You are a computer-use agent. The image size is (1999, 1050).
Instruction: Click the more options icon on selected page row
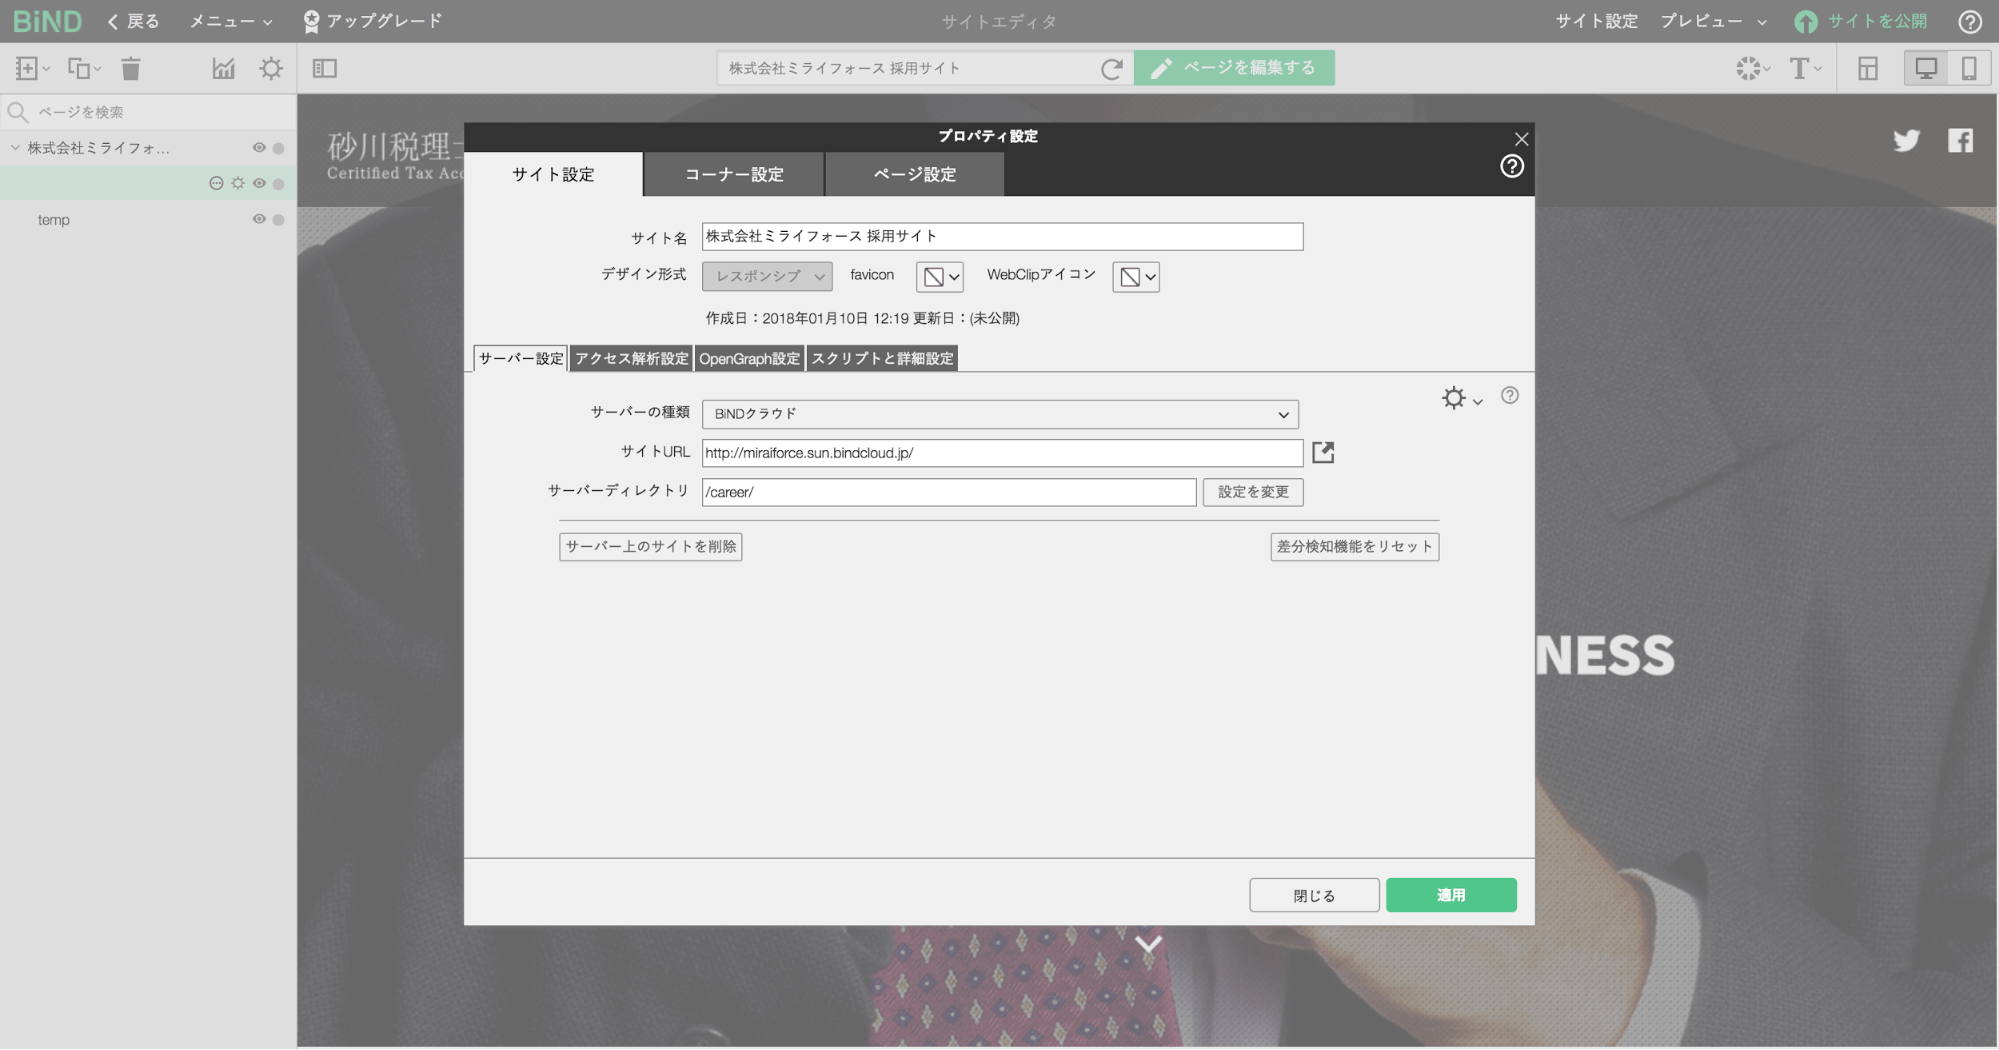[216, 183]
